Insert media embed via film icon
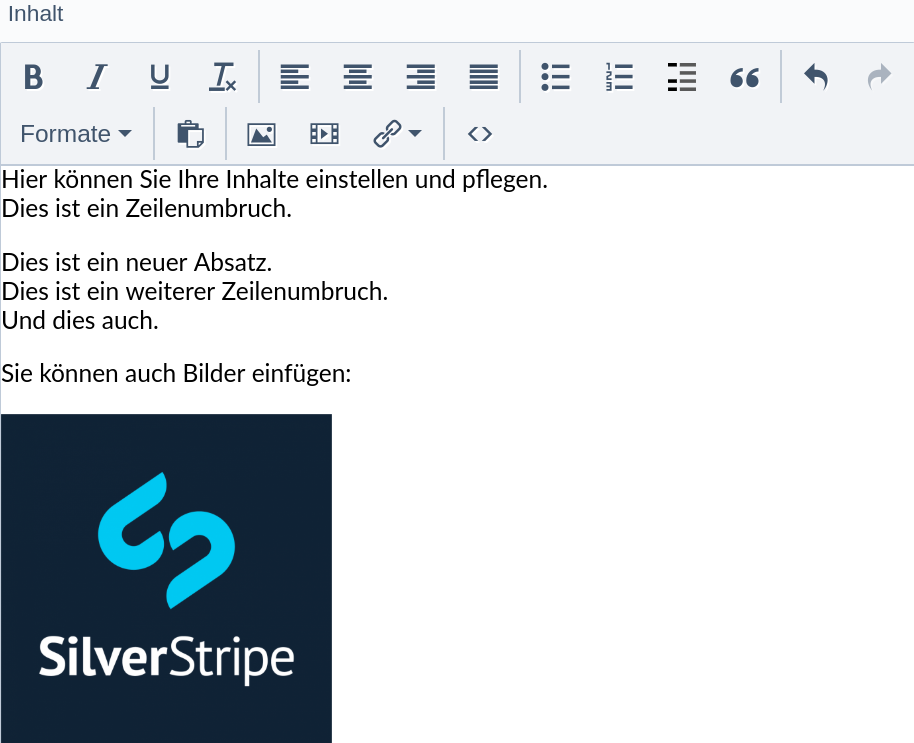914x743 pixels. 325,134
